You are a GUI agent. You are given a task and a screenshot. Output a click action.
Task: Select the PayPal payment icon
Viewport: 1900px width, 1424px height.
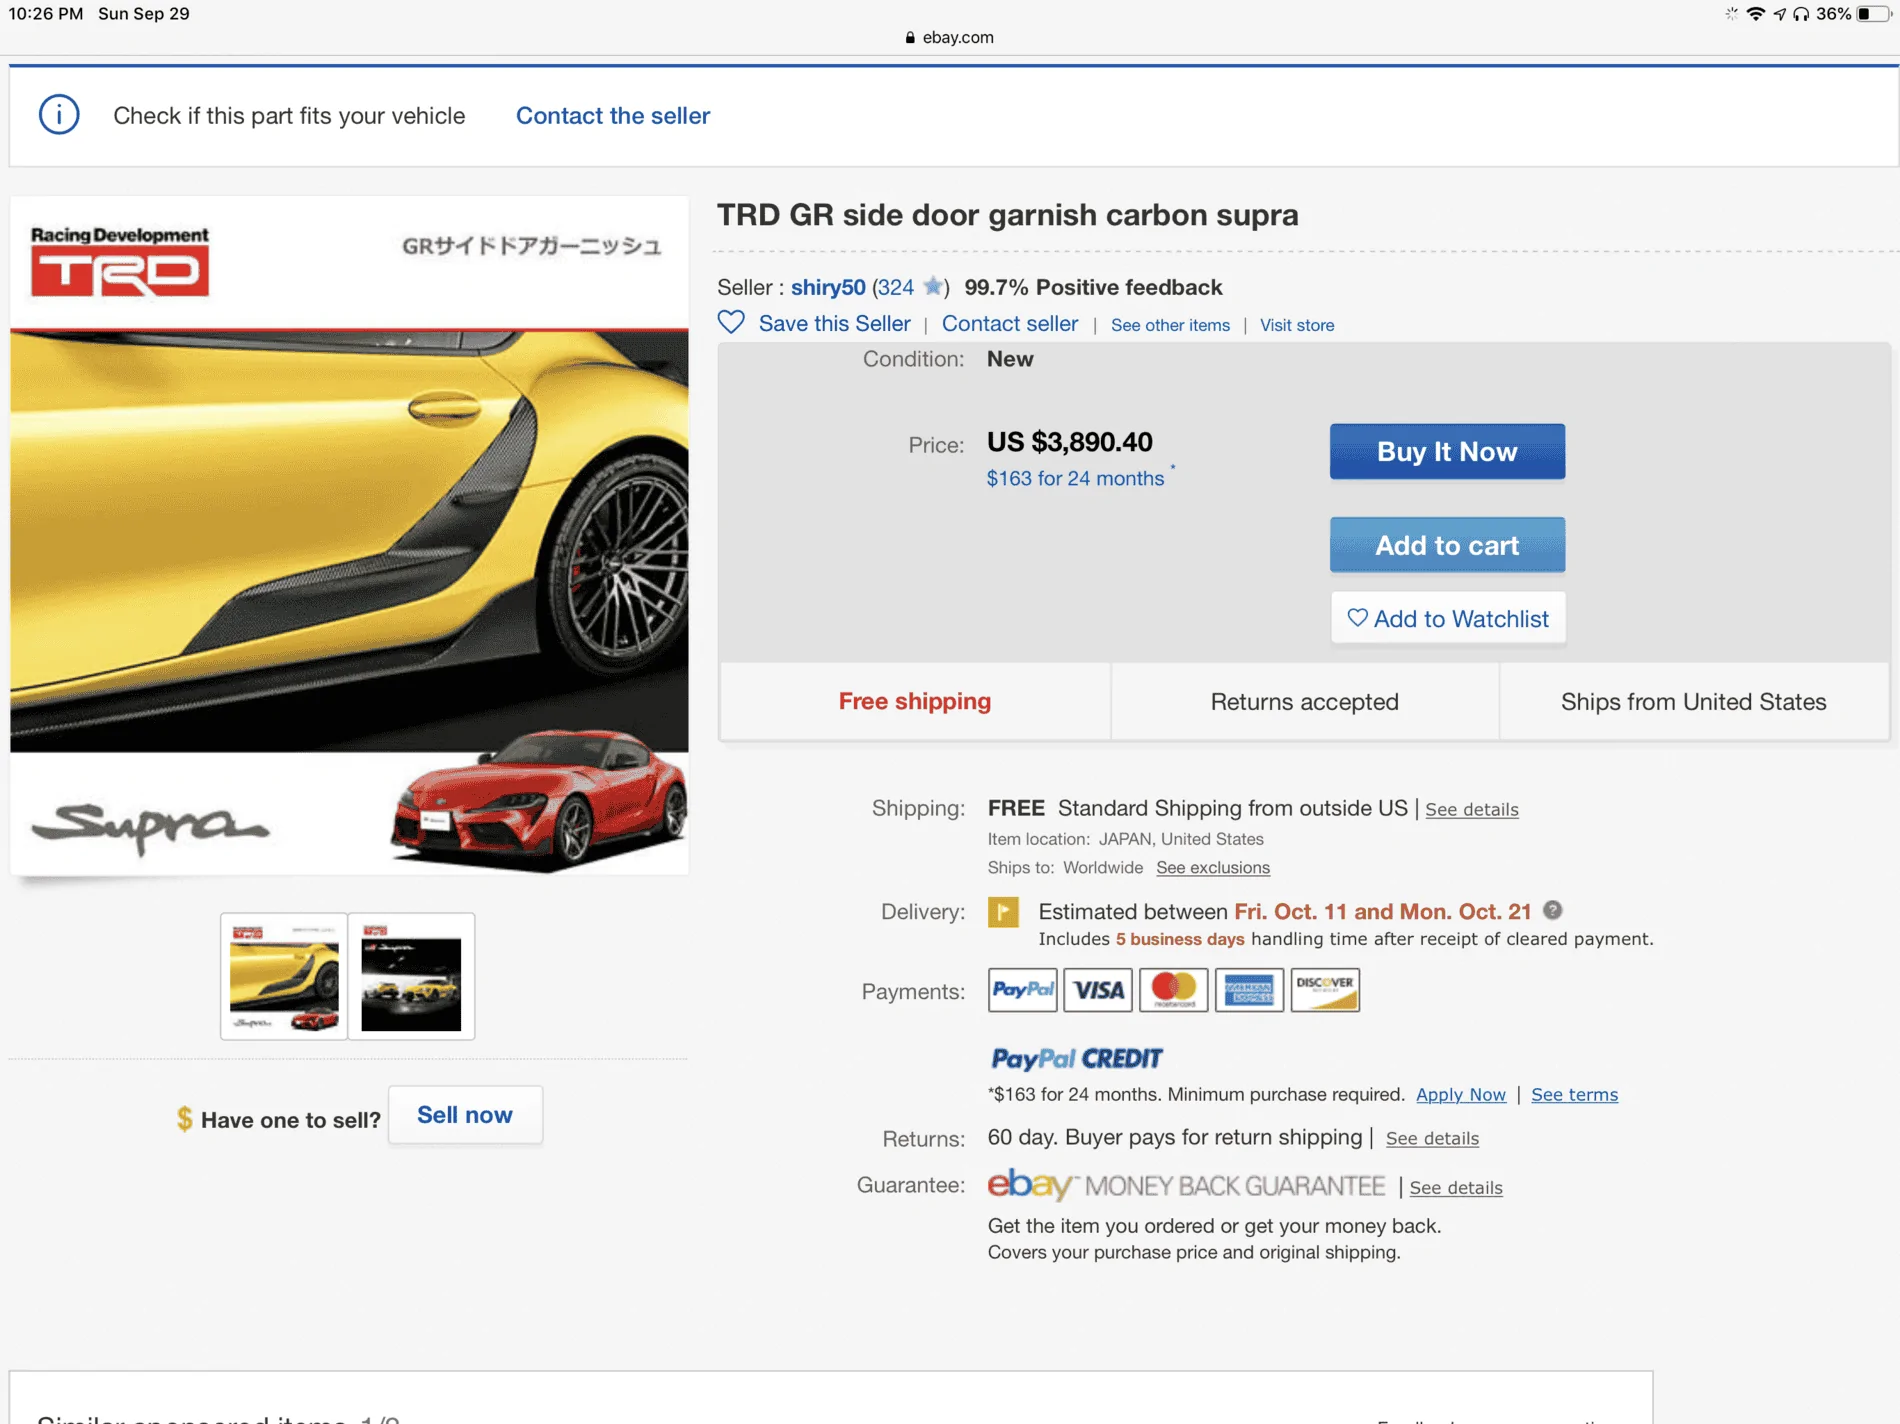1022,990
